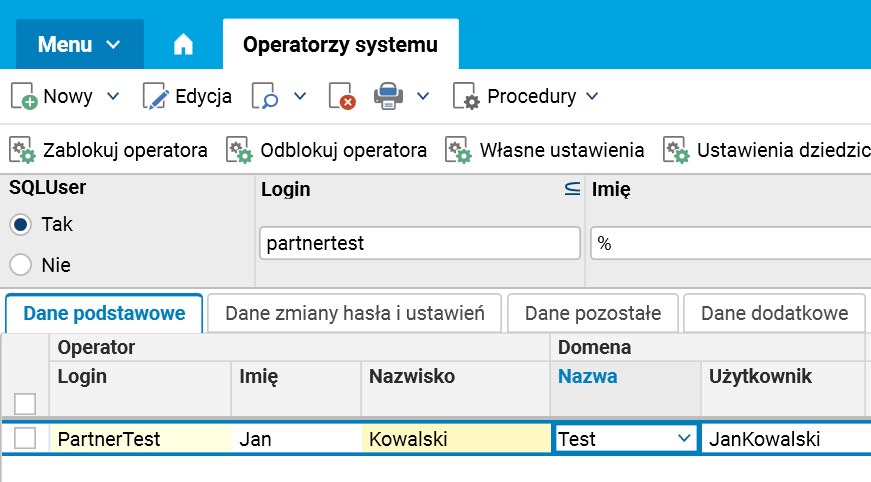Click the home icon tab
The width and height of the screenshot is (871, 482).
[x=183, y=45]
